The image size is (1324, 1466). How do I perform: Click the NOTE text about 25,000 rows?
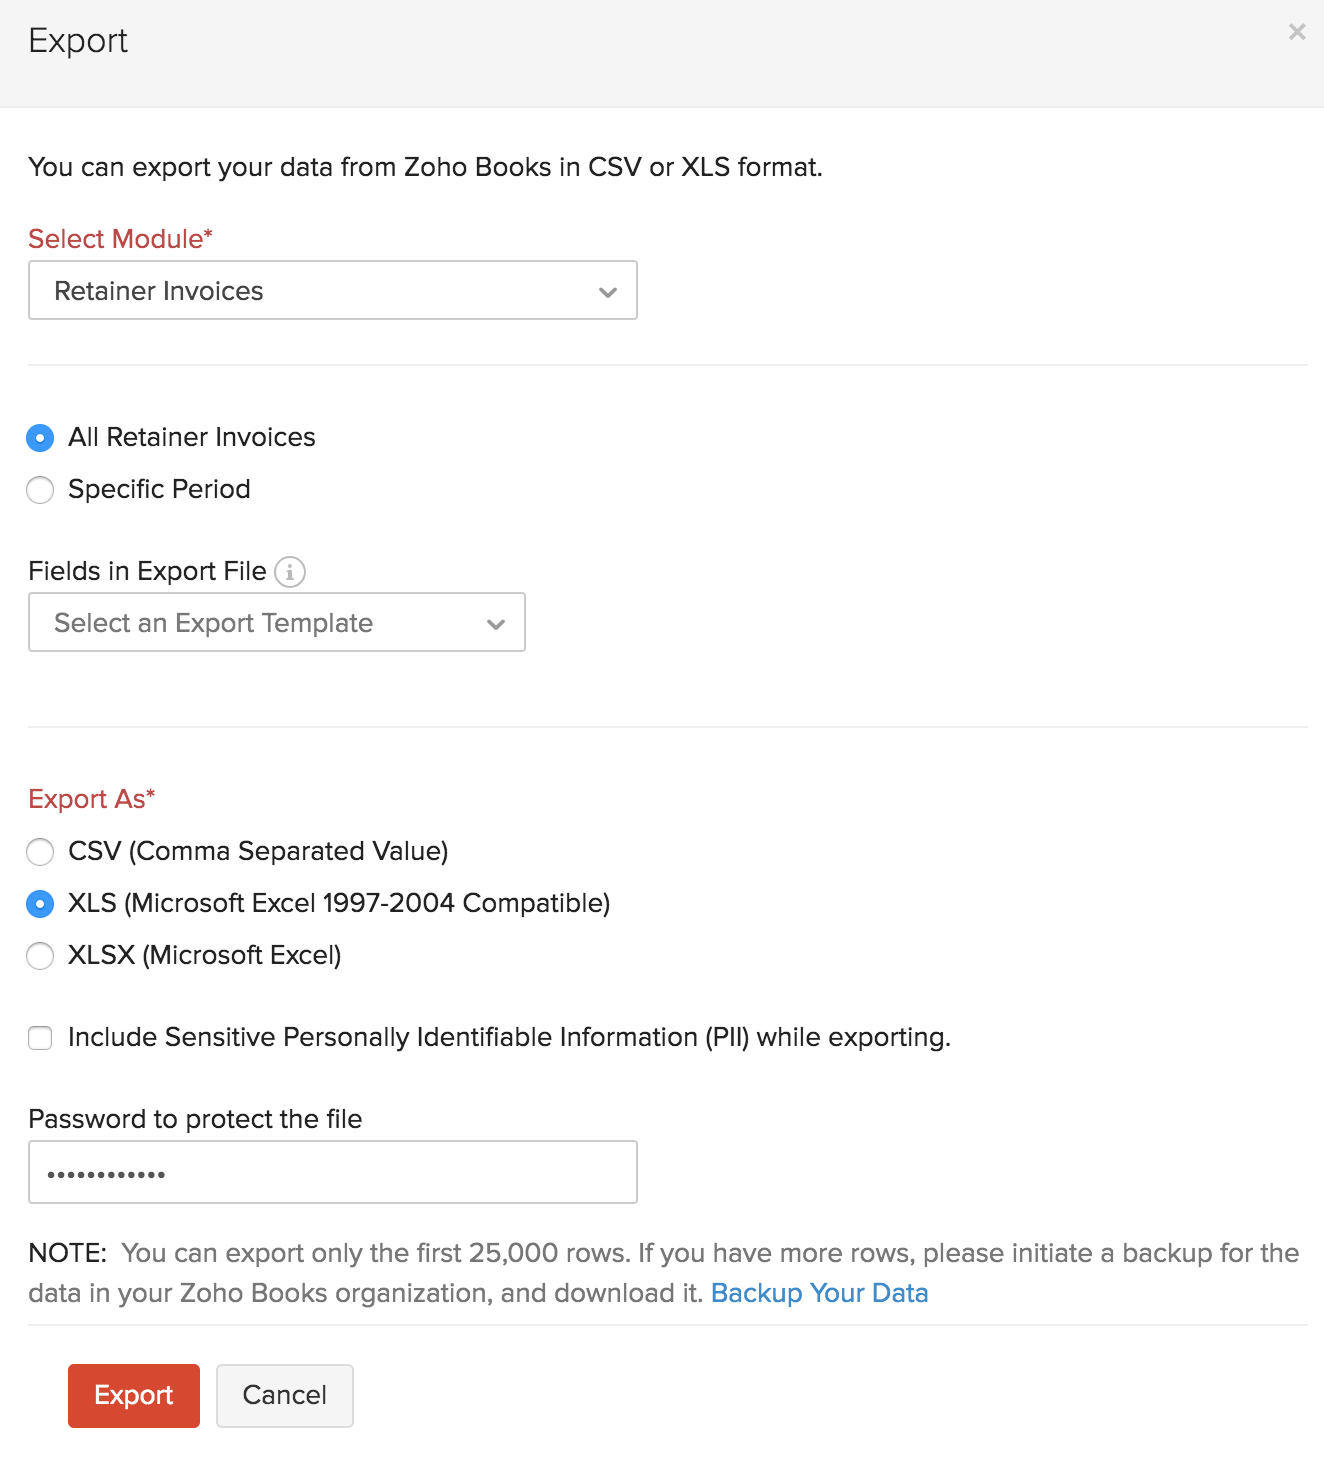point(660,1272)
